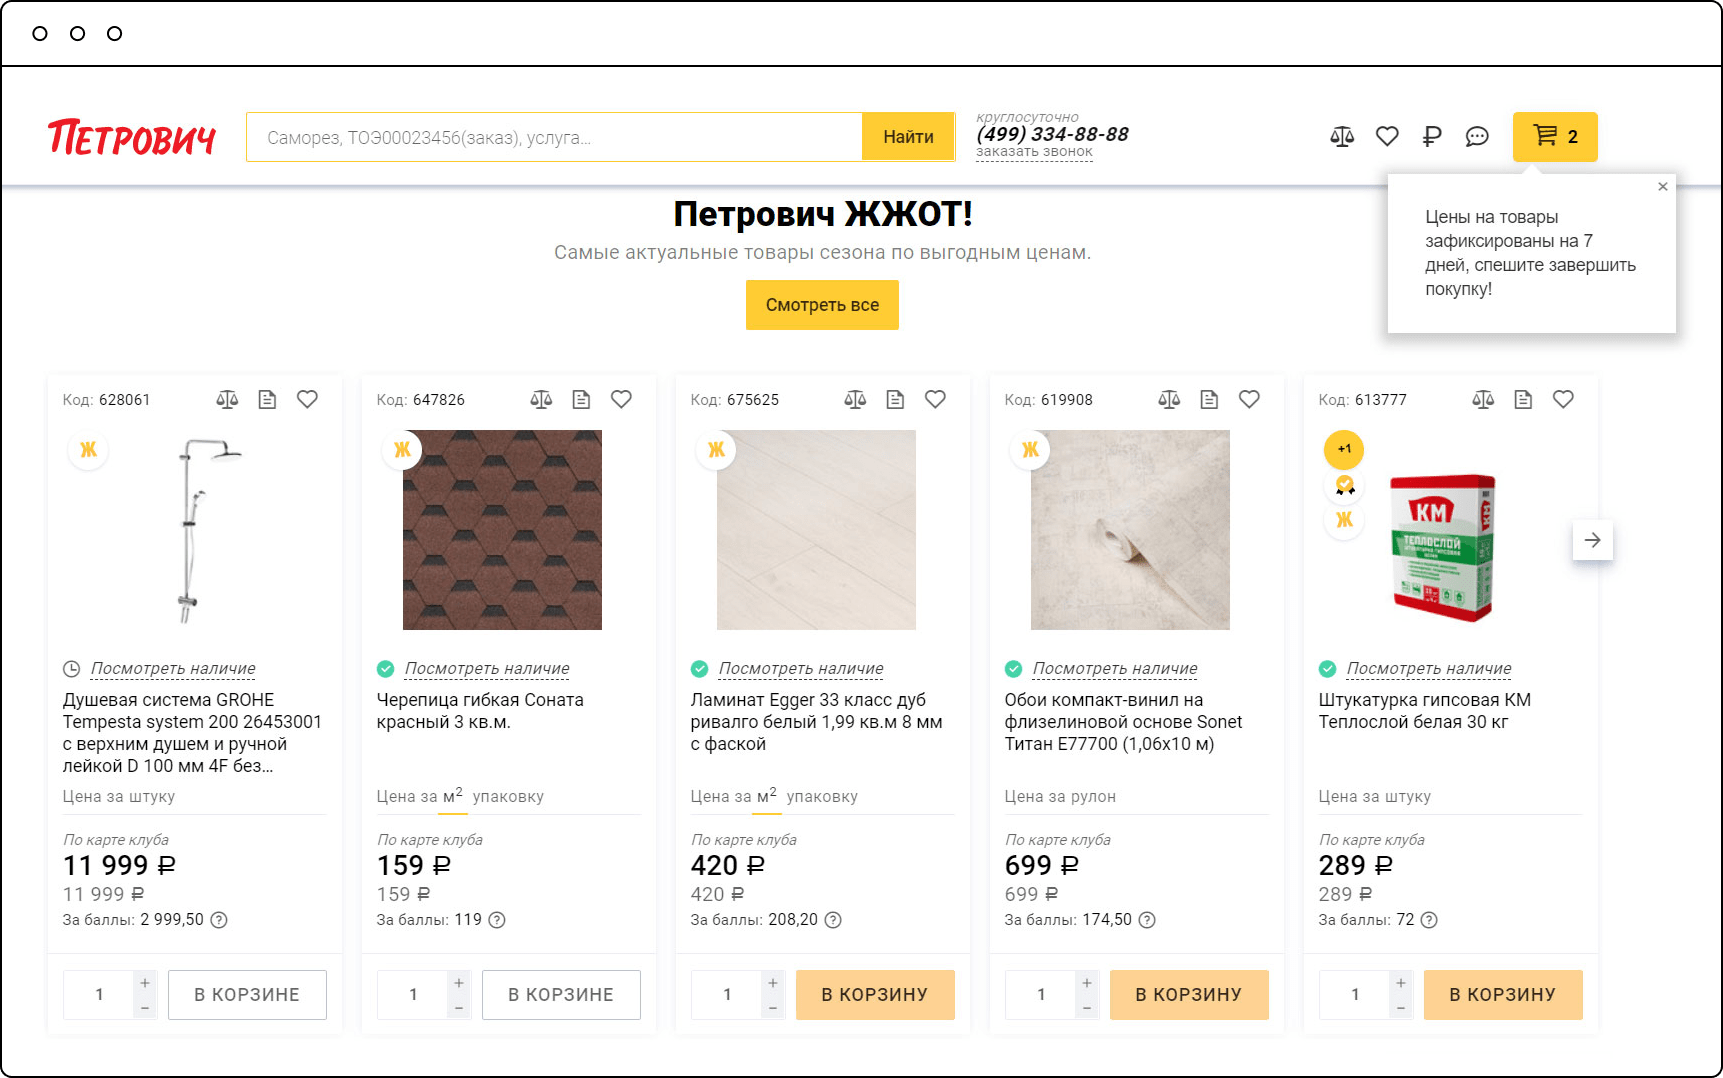Show points help for 72 points price
The height and width of the screenshot is (1078, 1723).
[x=1429, y=920]
